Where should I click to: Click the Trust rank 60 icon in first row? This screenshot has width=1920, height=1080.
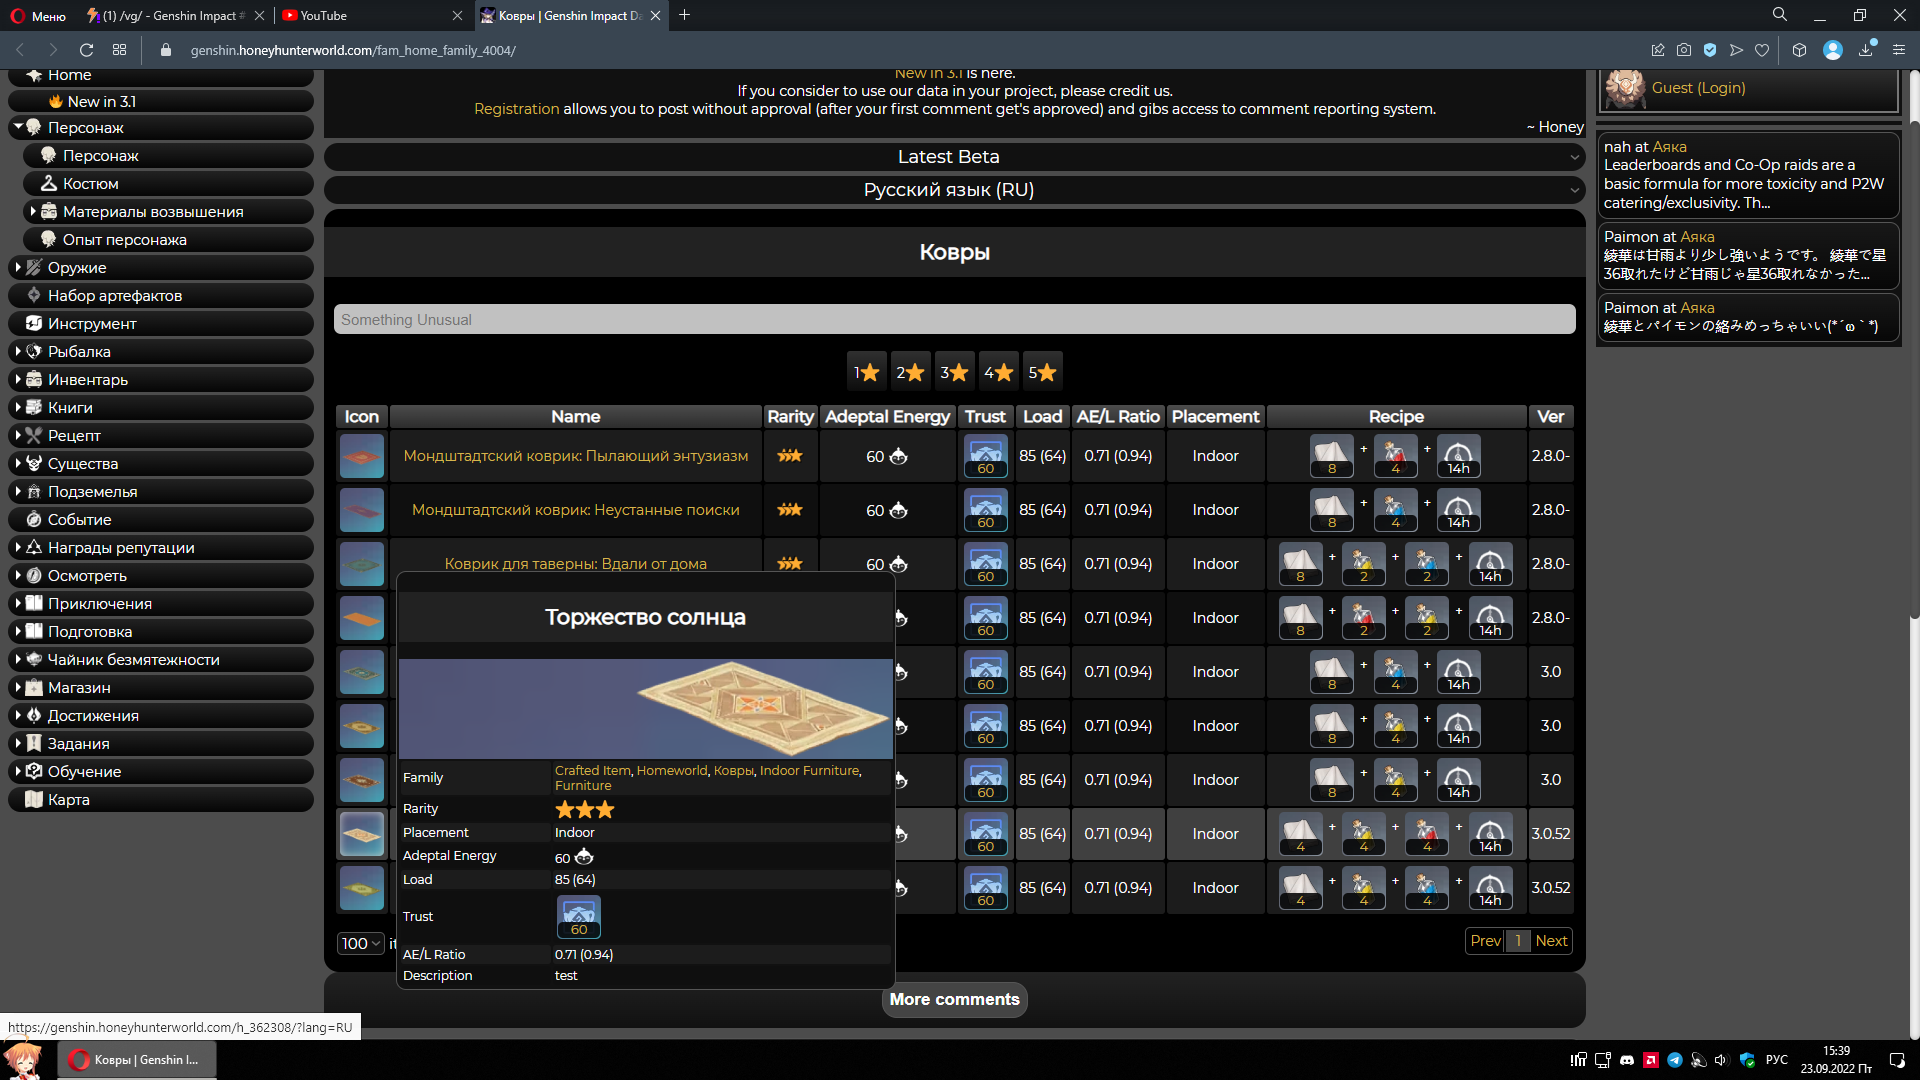(985, 456)
